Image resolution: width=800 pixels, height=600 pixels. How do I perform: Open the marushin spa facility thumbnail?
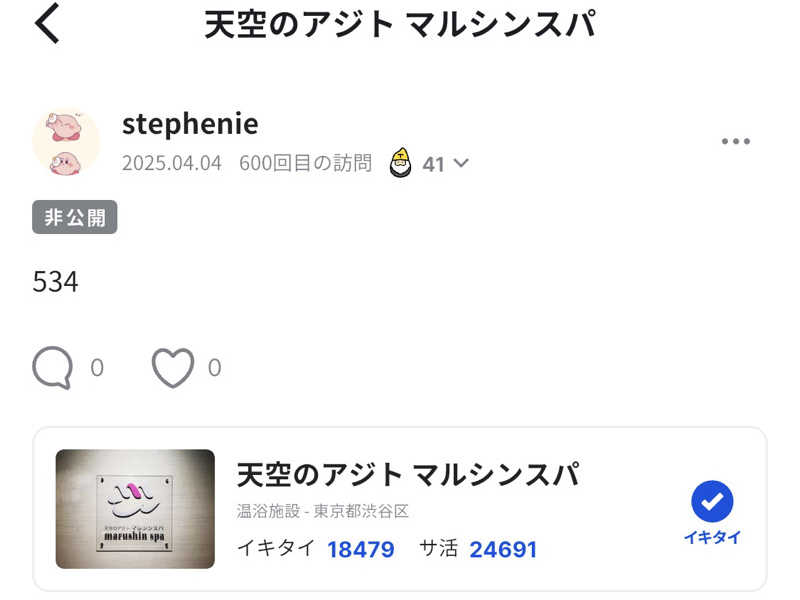135,509
